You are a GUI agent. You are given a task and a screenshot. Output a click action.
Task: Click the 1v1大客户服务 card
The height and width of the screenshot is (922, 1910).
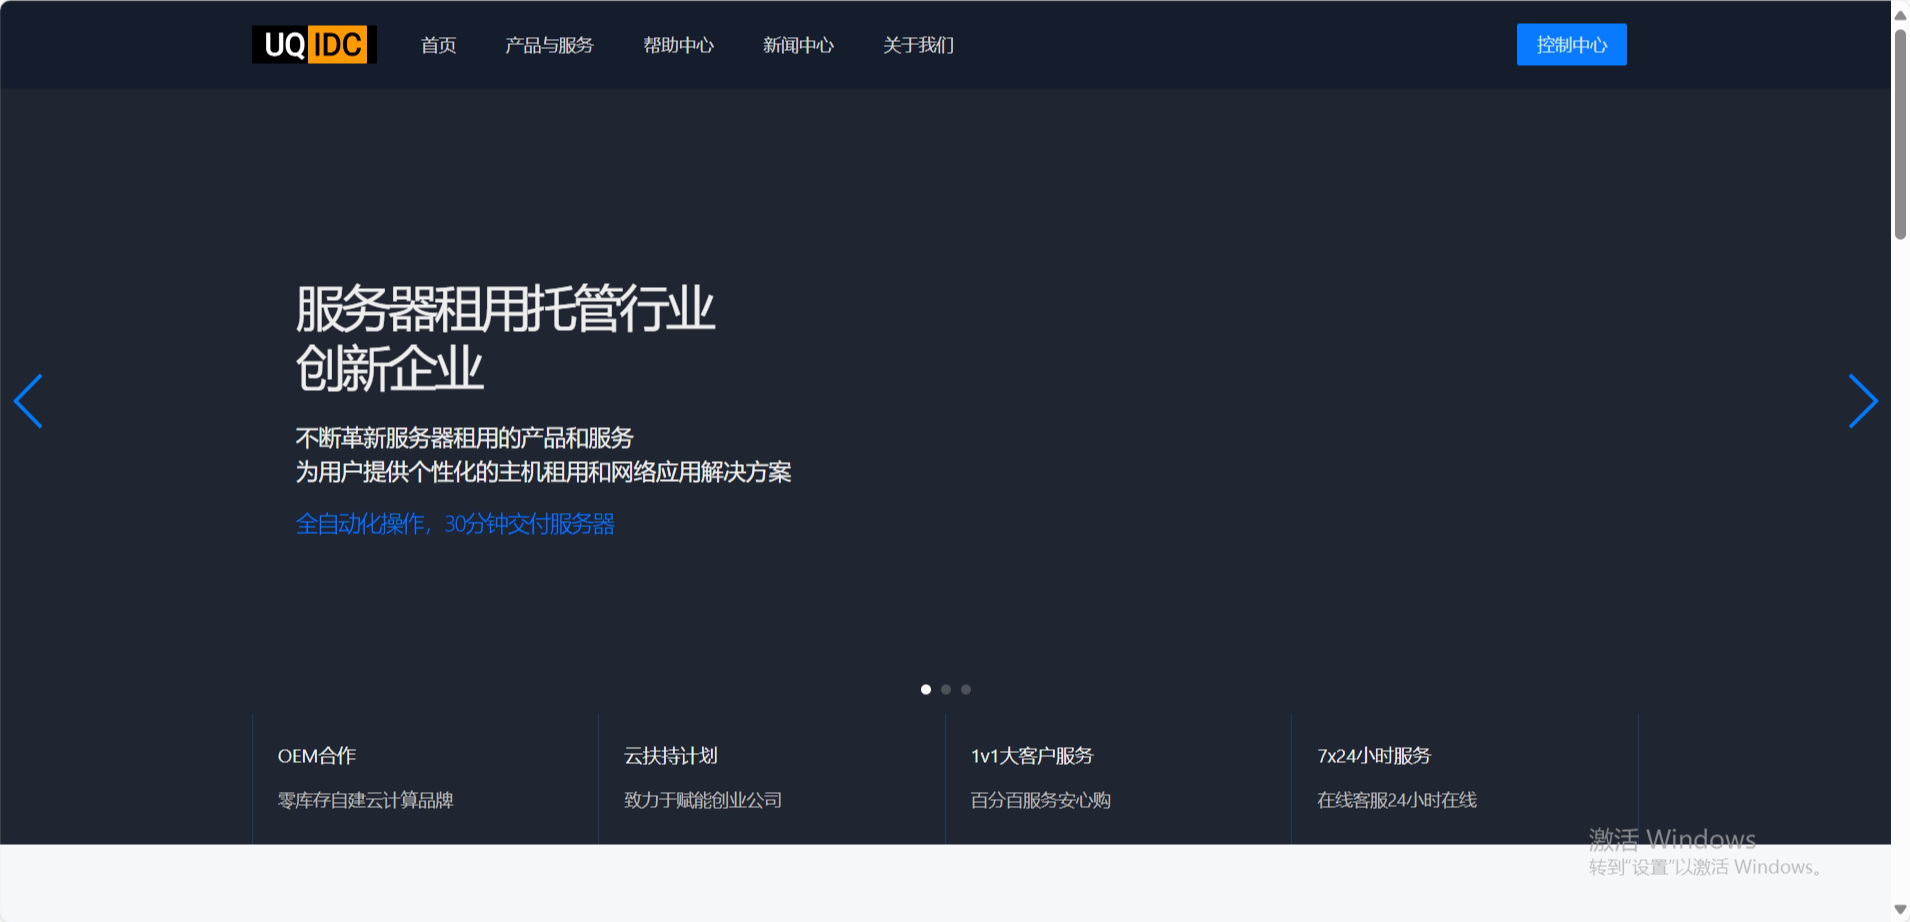1117,777
